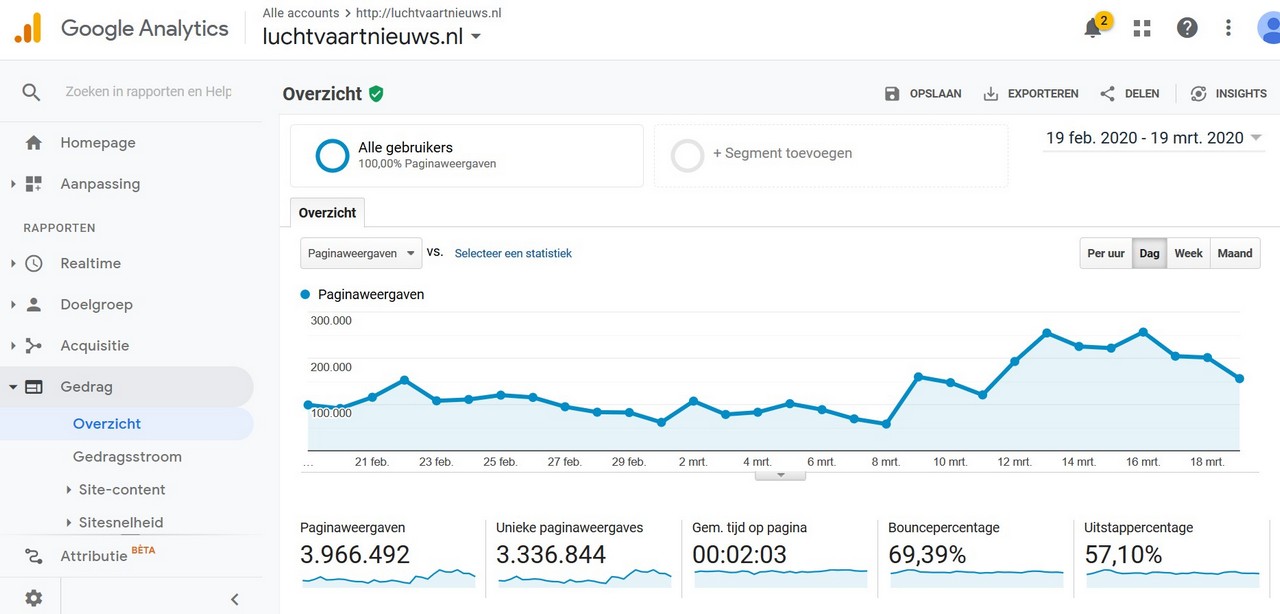
Task: Open the notifications bell icon
Action: pyautogui.click(x=1094, y=29)
